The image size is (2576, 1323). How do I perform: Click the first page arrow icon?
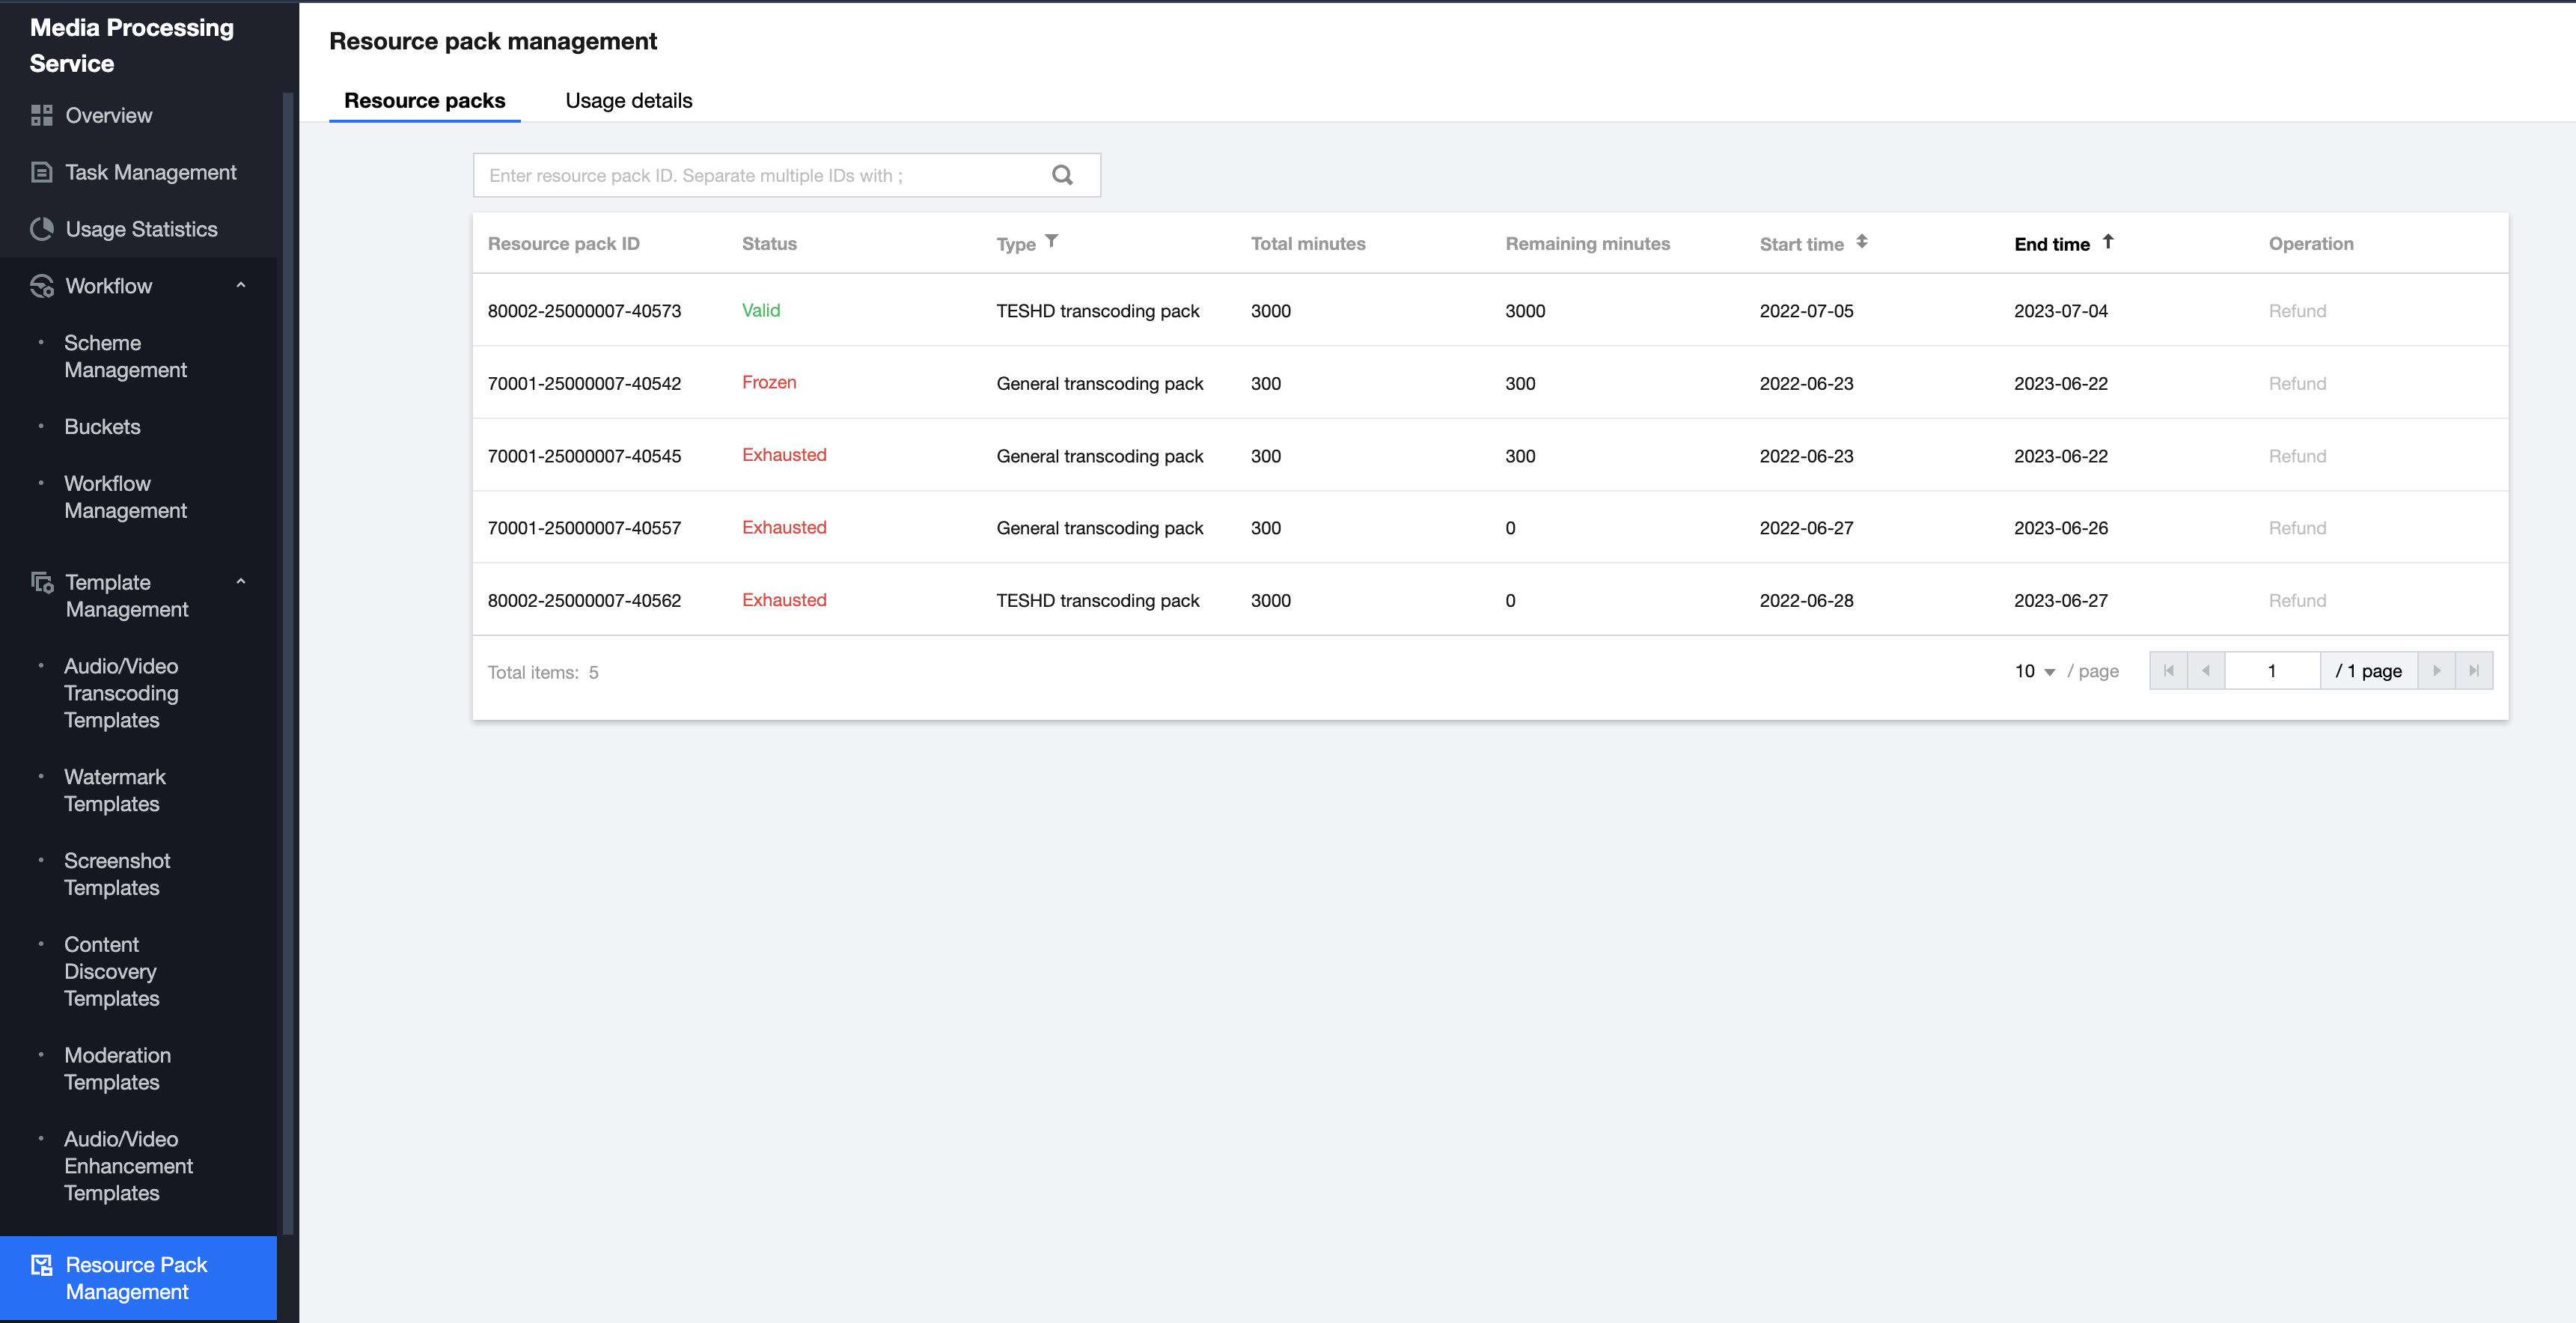2168,671
